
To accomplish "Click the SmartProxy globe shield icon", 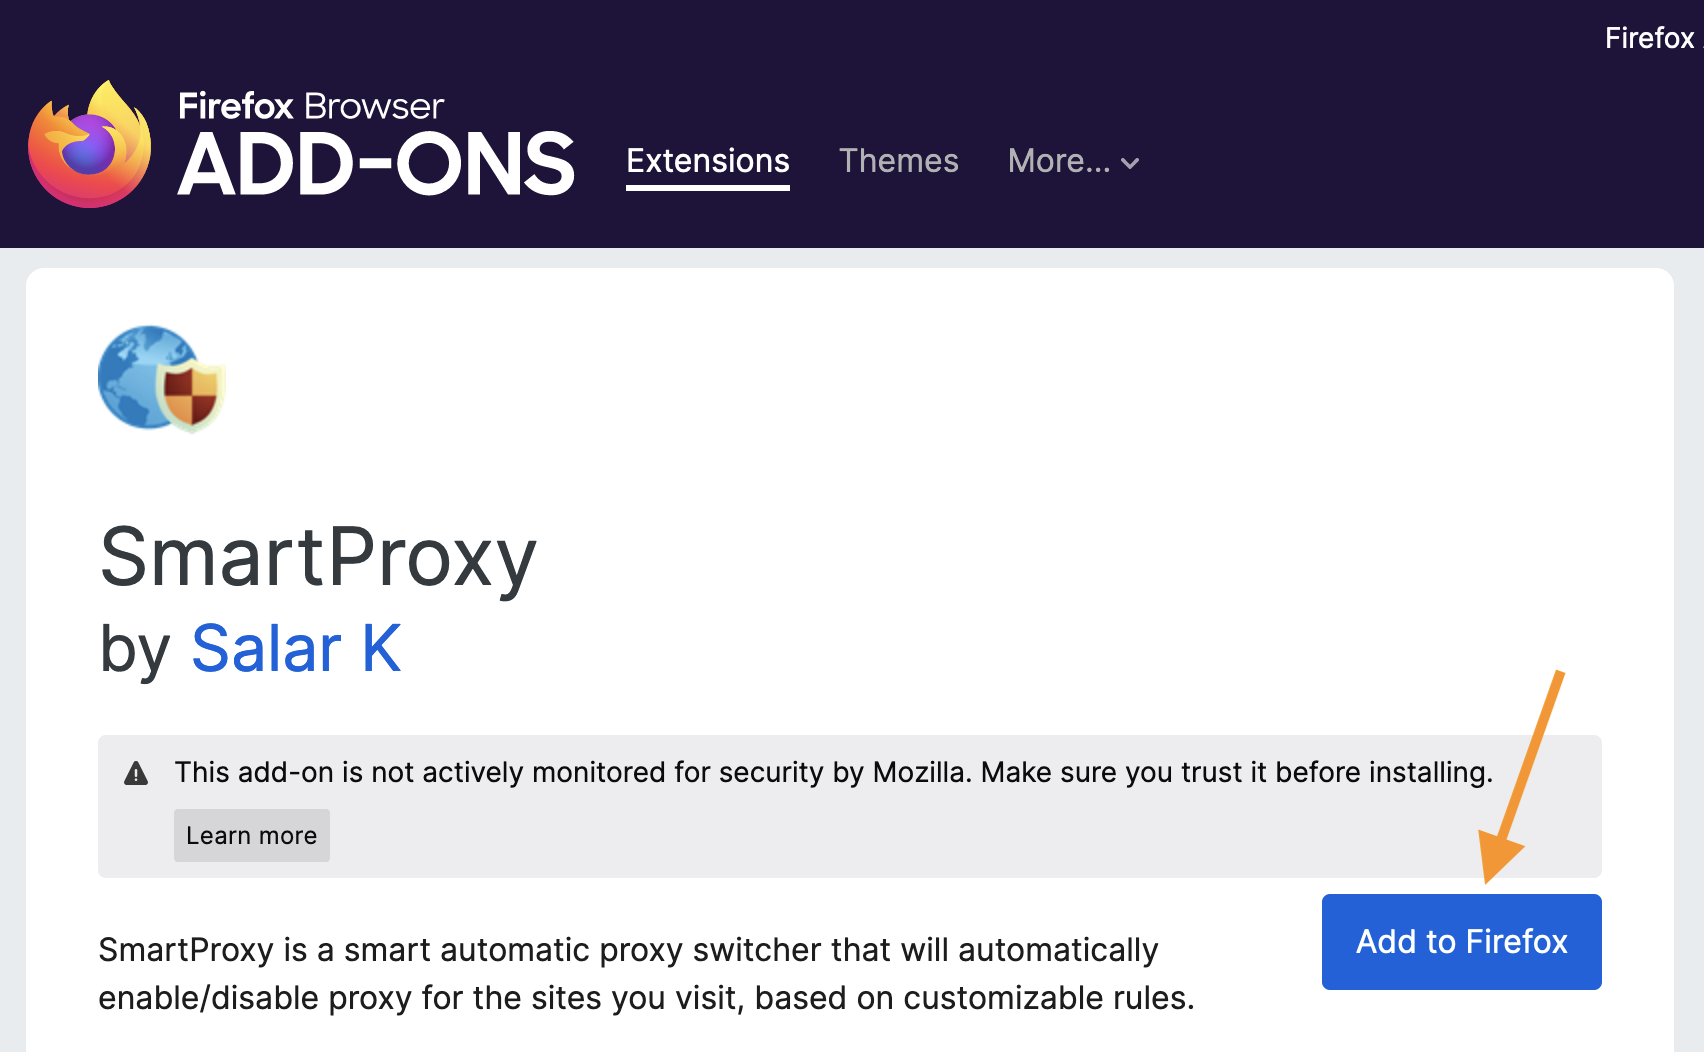I will (161, 379).
